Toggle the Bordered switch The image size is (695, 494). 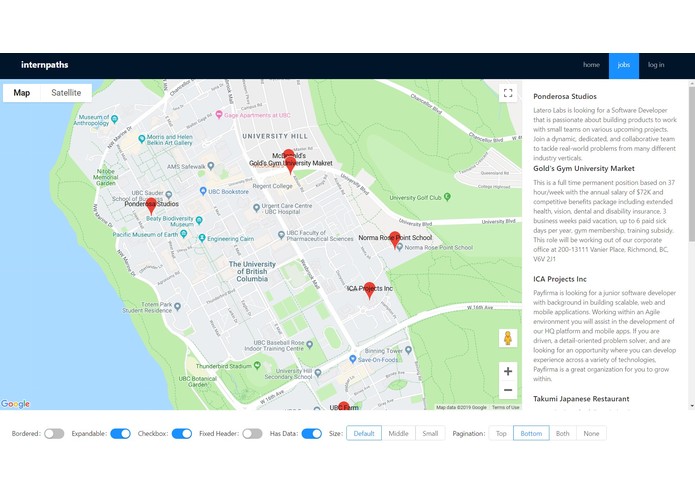[x=54, y=434]
